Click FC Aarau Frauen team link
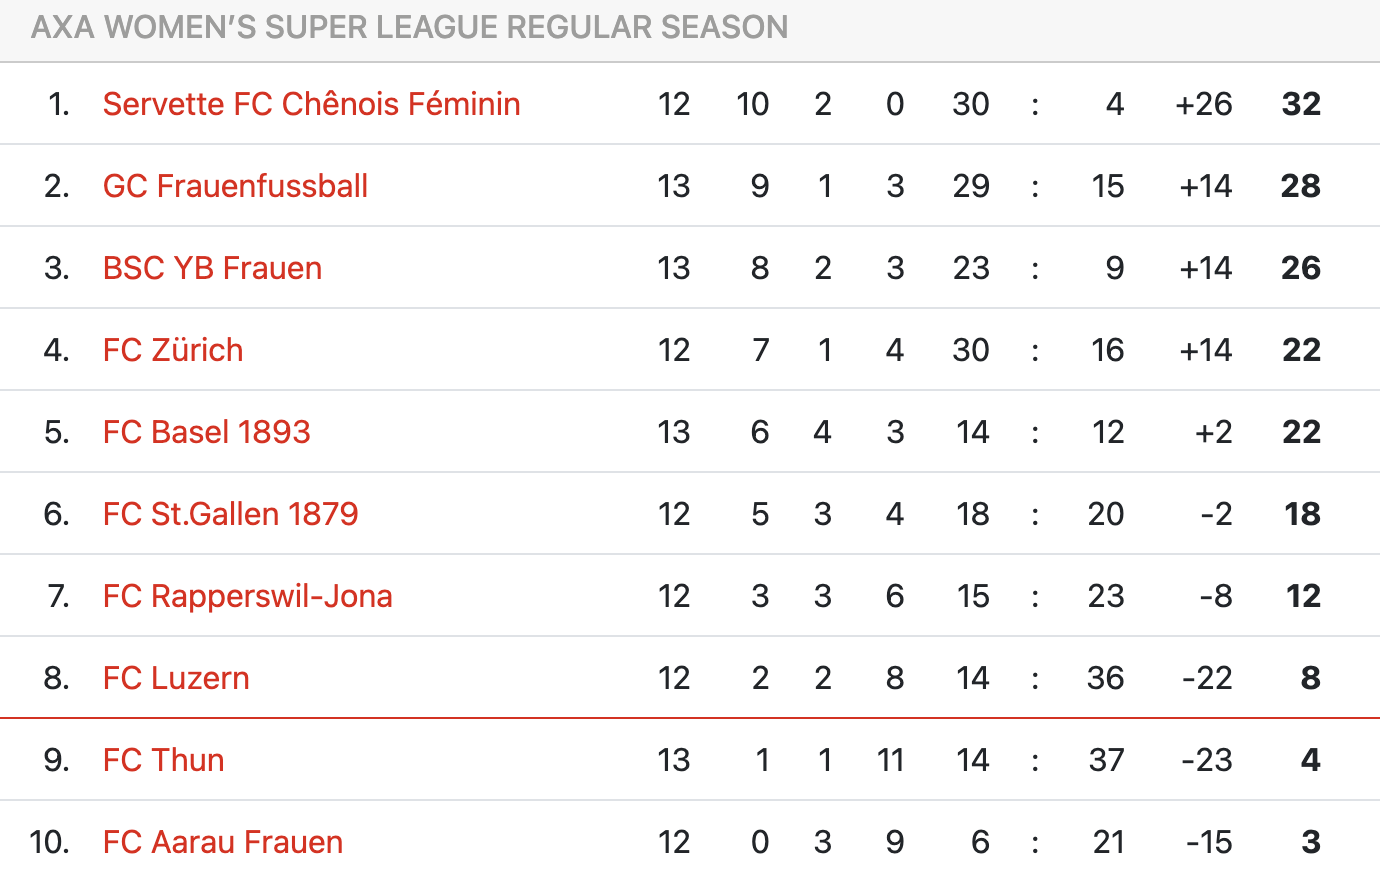Image resolution: width=1380 pixels, height=876 pixels. point(222,842)
